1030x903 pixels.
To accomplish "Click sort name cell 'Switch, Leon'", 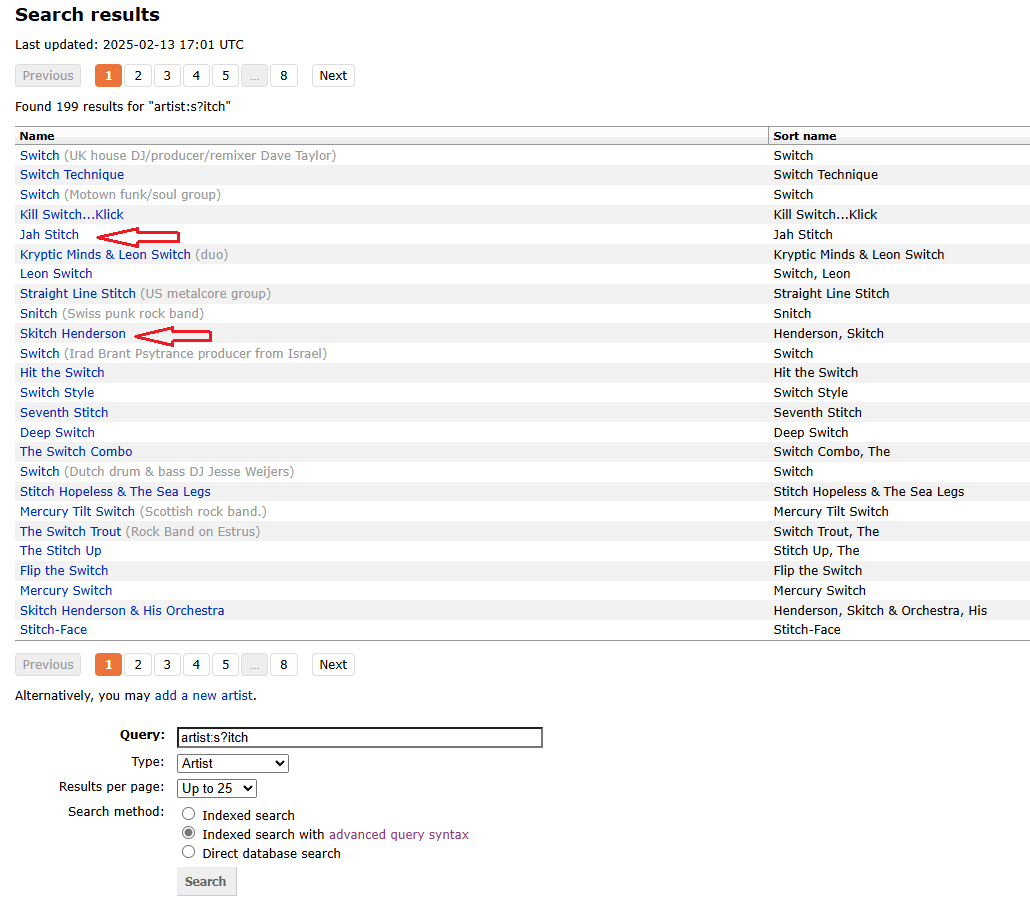I will (x=812, y=273).
